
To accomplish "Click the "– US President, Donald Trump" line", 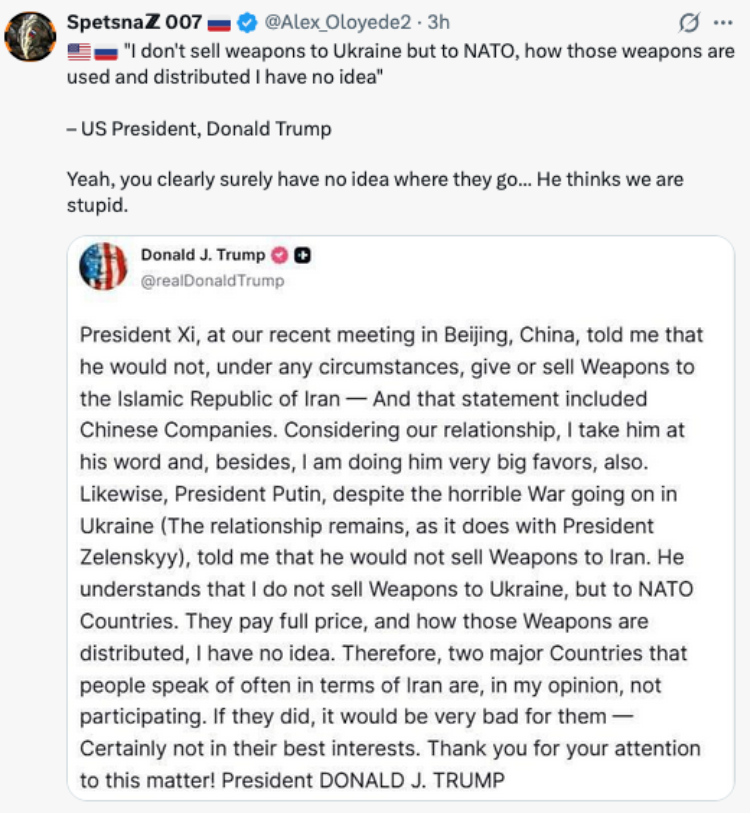I will (199, 129).
